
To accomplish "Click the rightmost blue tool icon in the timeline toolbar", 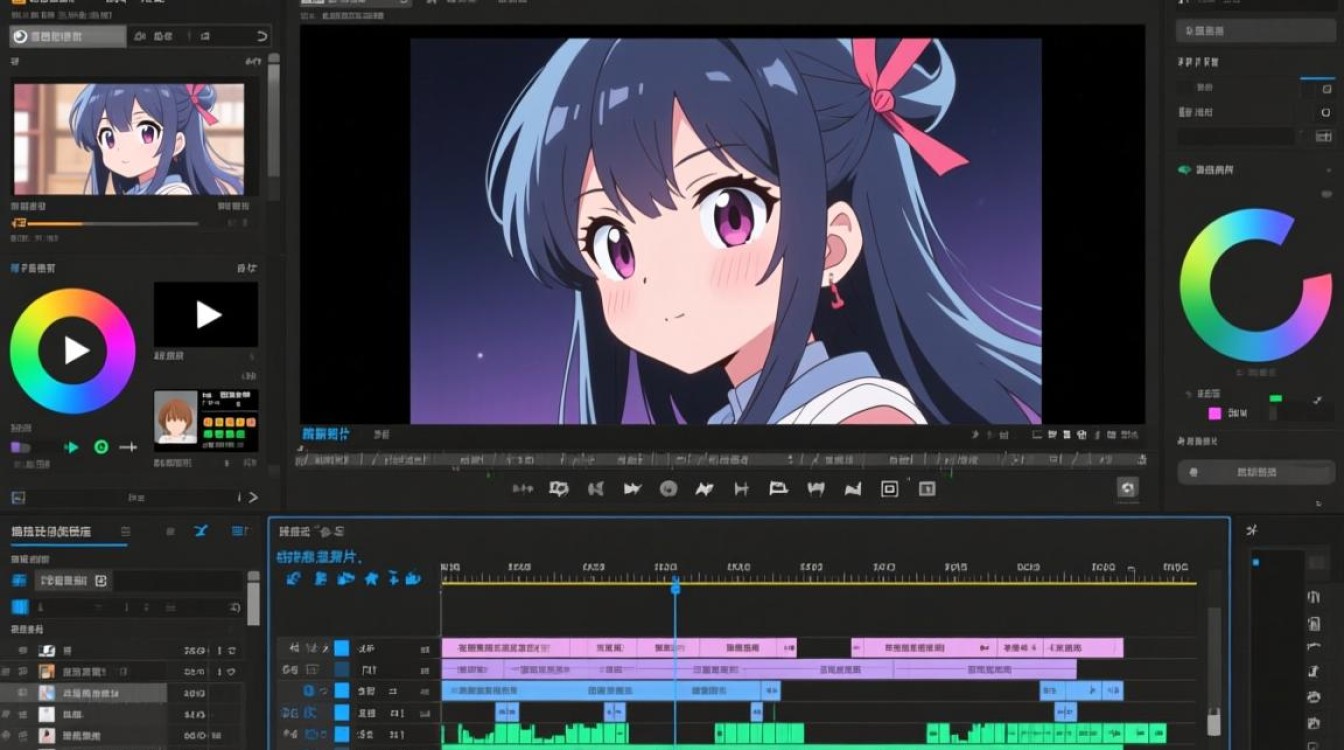I will 412,578.
